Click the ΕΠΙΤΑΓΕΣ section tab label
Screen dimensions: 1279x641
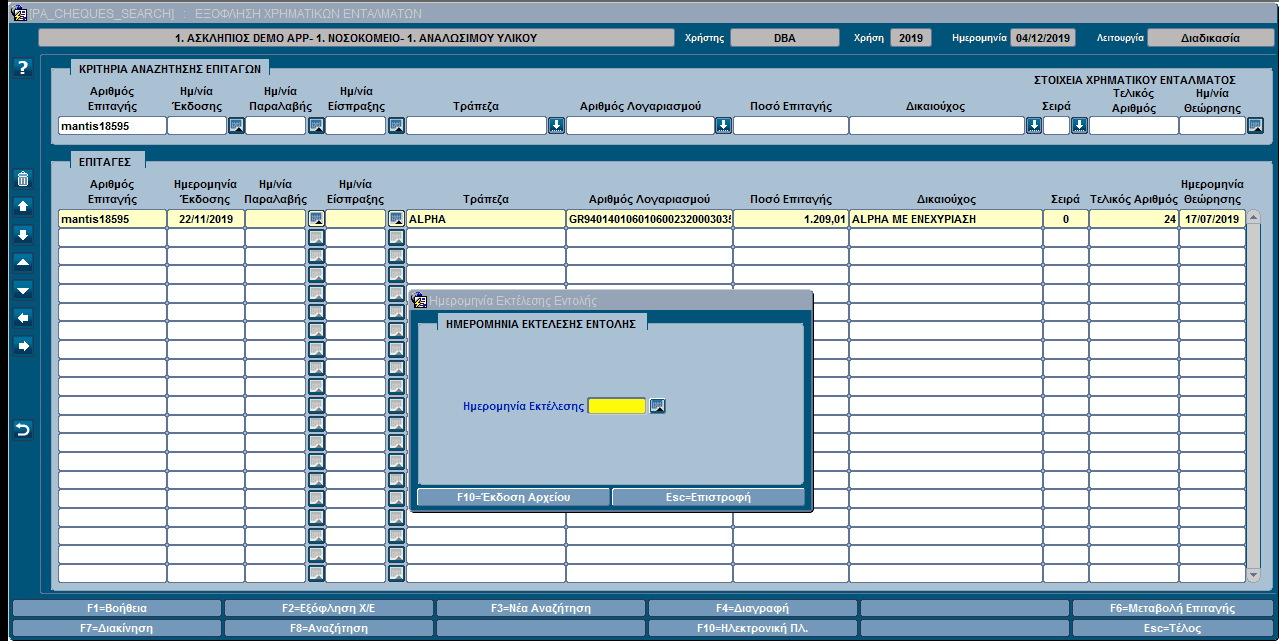pyautogui.click(x=107, y=160)
